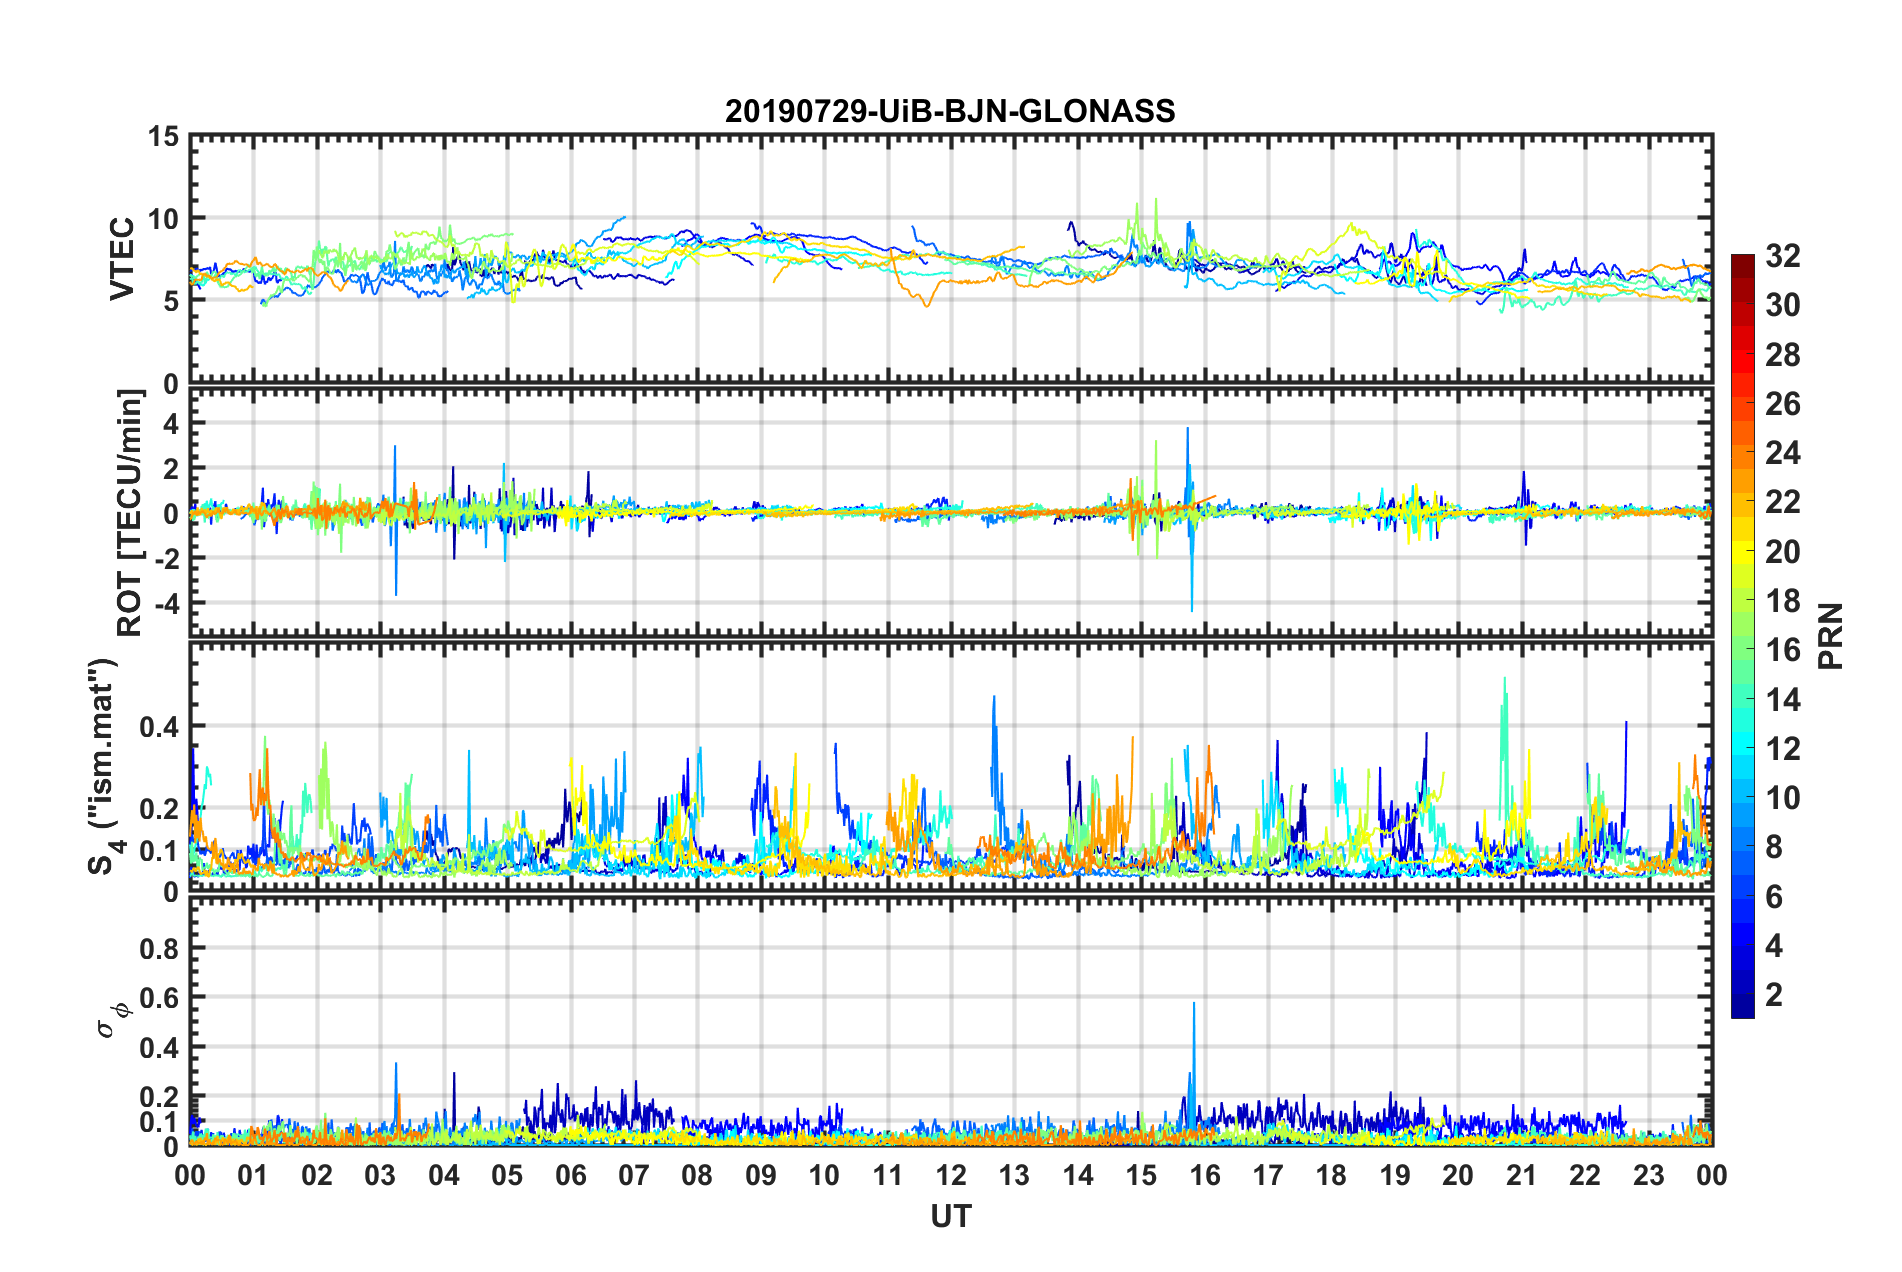Image resolution: width=1902 pixels, height=1272 pixels.
Task: Click hour tick label 15
Action: [1141, 1175]
